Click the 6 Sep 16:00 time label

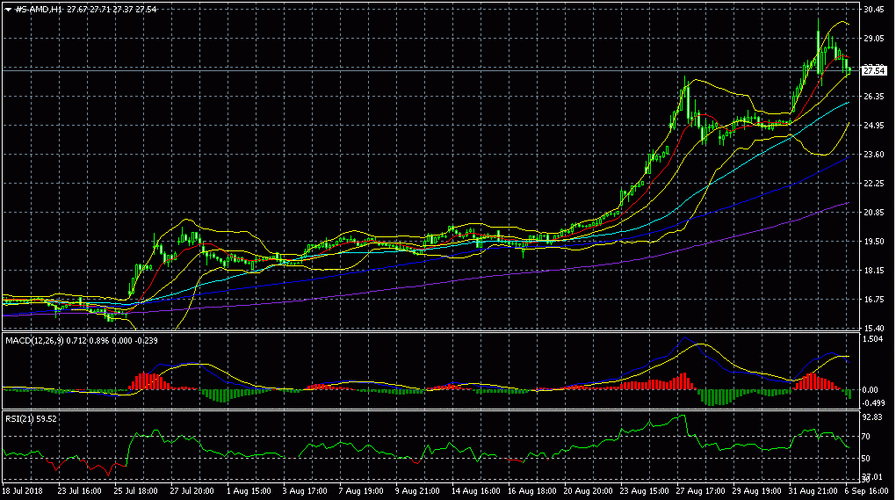coord(866,491)
